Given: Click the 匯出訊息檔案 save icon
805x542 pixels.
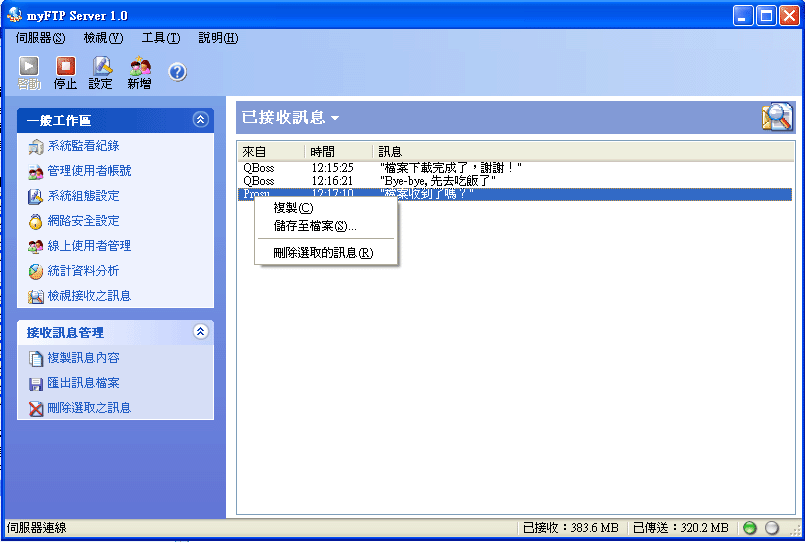Looking at the screenshot, I should pyautogui.click(x=35, y=384).
